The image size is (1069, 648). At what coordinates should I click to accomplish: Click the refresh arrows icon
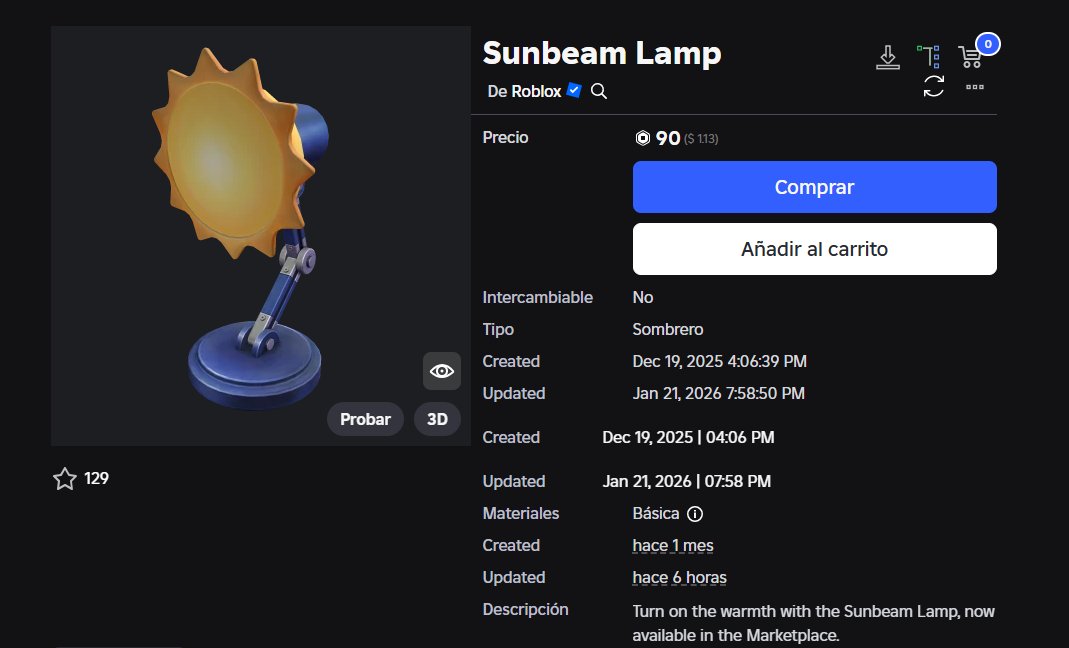point(933,87)
